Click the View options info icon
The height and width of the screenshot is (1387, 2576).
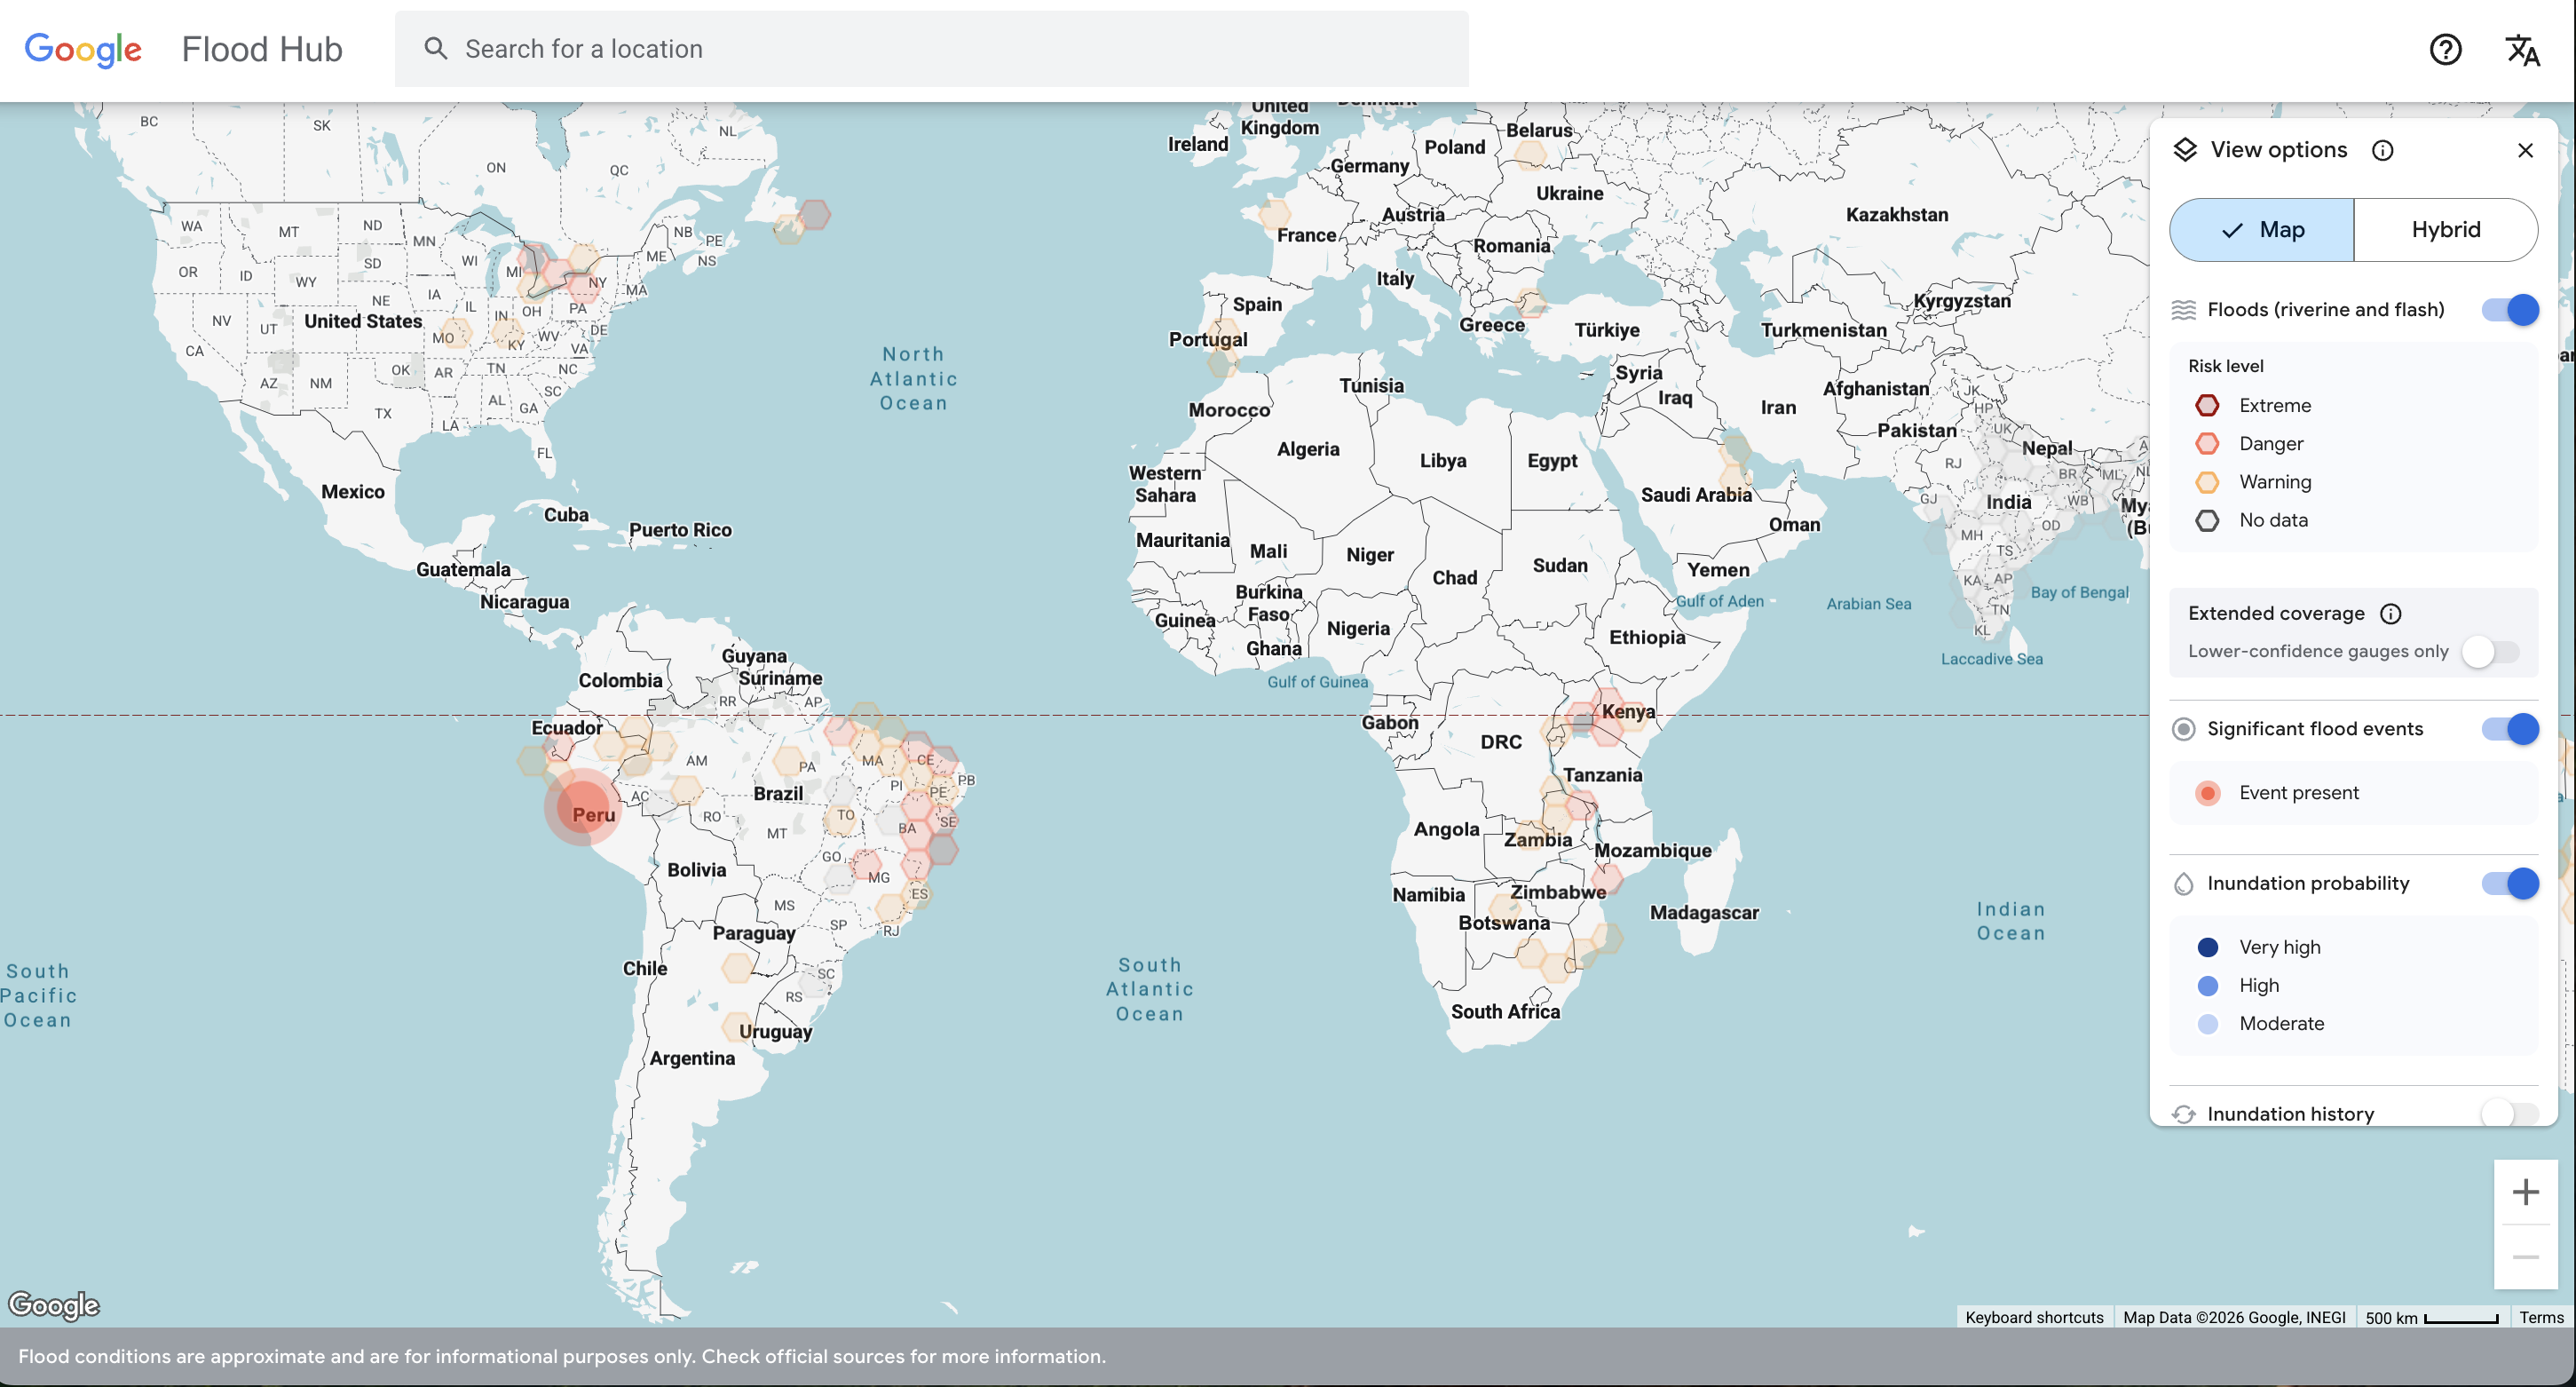pyautogui.click(x=2382, y=150)
